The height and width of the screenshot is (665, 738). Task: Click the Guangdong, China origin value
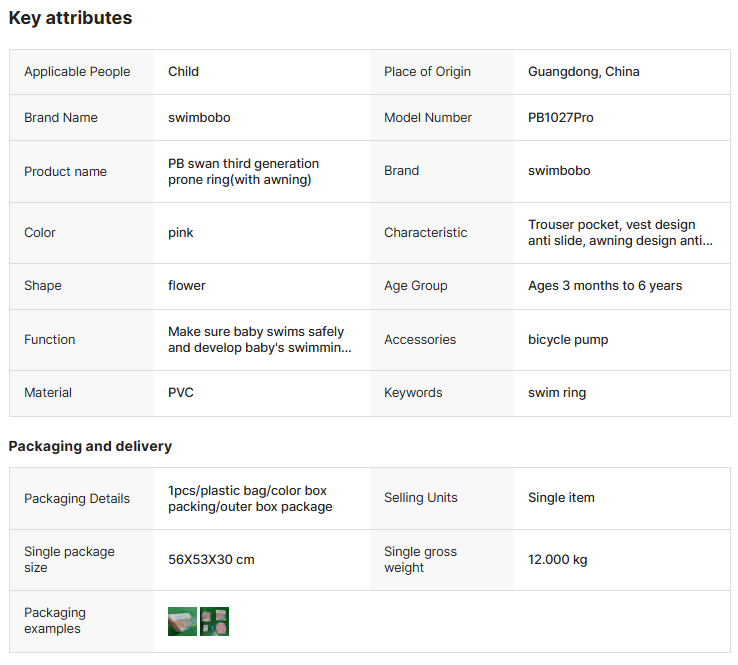pyautogui.click(x=583, y=72)
